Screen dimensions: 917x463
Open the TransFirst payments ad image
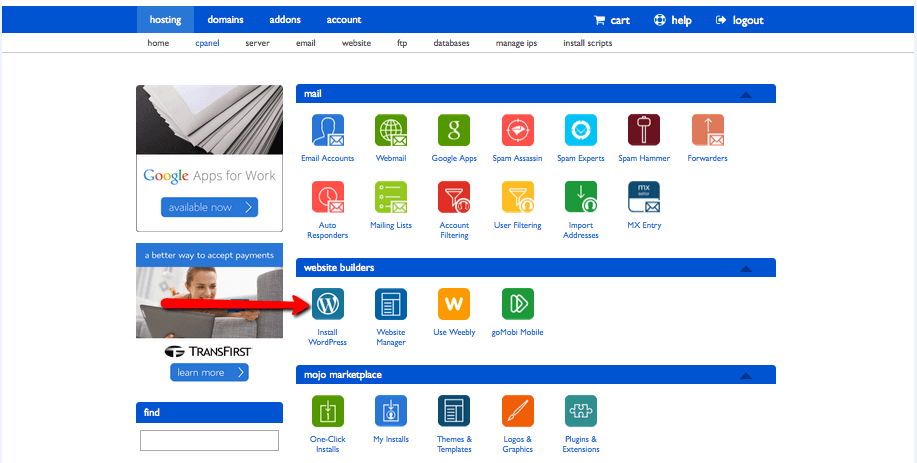tap(209, 302)
